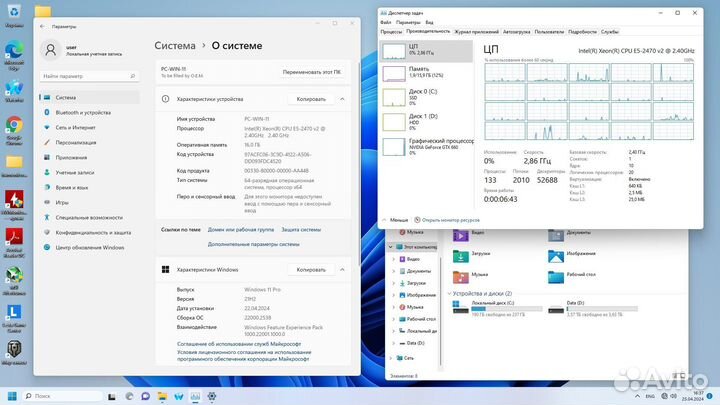The image size is (720, 405).
Task: Open the Вид menu in Task Manager
Action: pyautogui.click(x=429, y=22)
